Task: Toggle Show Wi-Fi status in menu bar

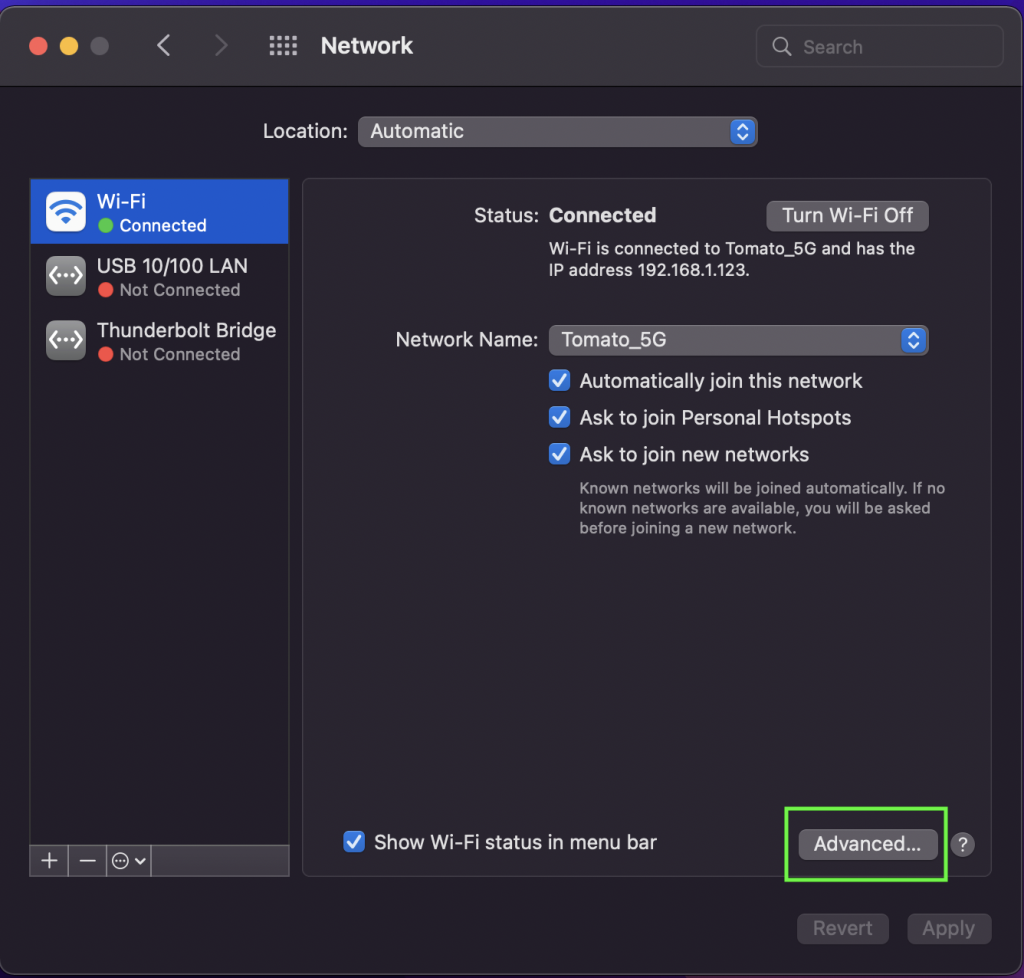Action: [x=354, y=842]
